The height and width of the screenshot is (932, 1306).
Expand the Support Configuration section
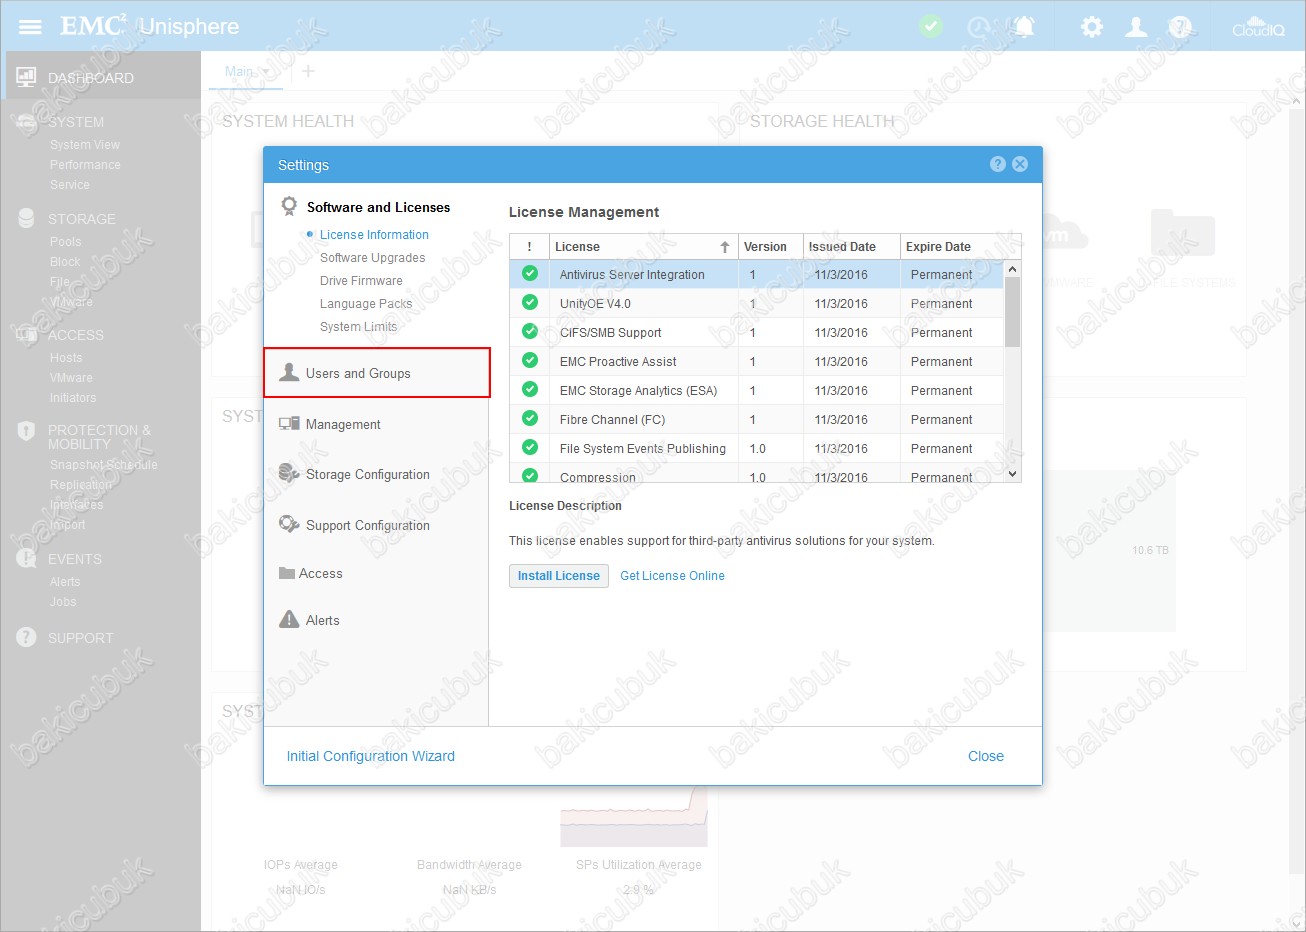pos(368,525)
